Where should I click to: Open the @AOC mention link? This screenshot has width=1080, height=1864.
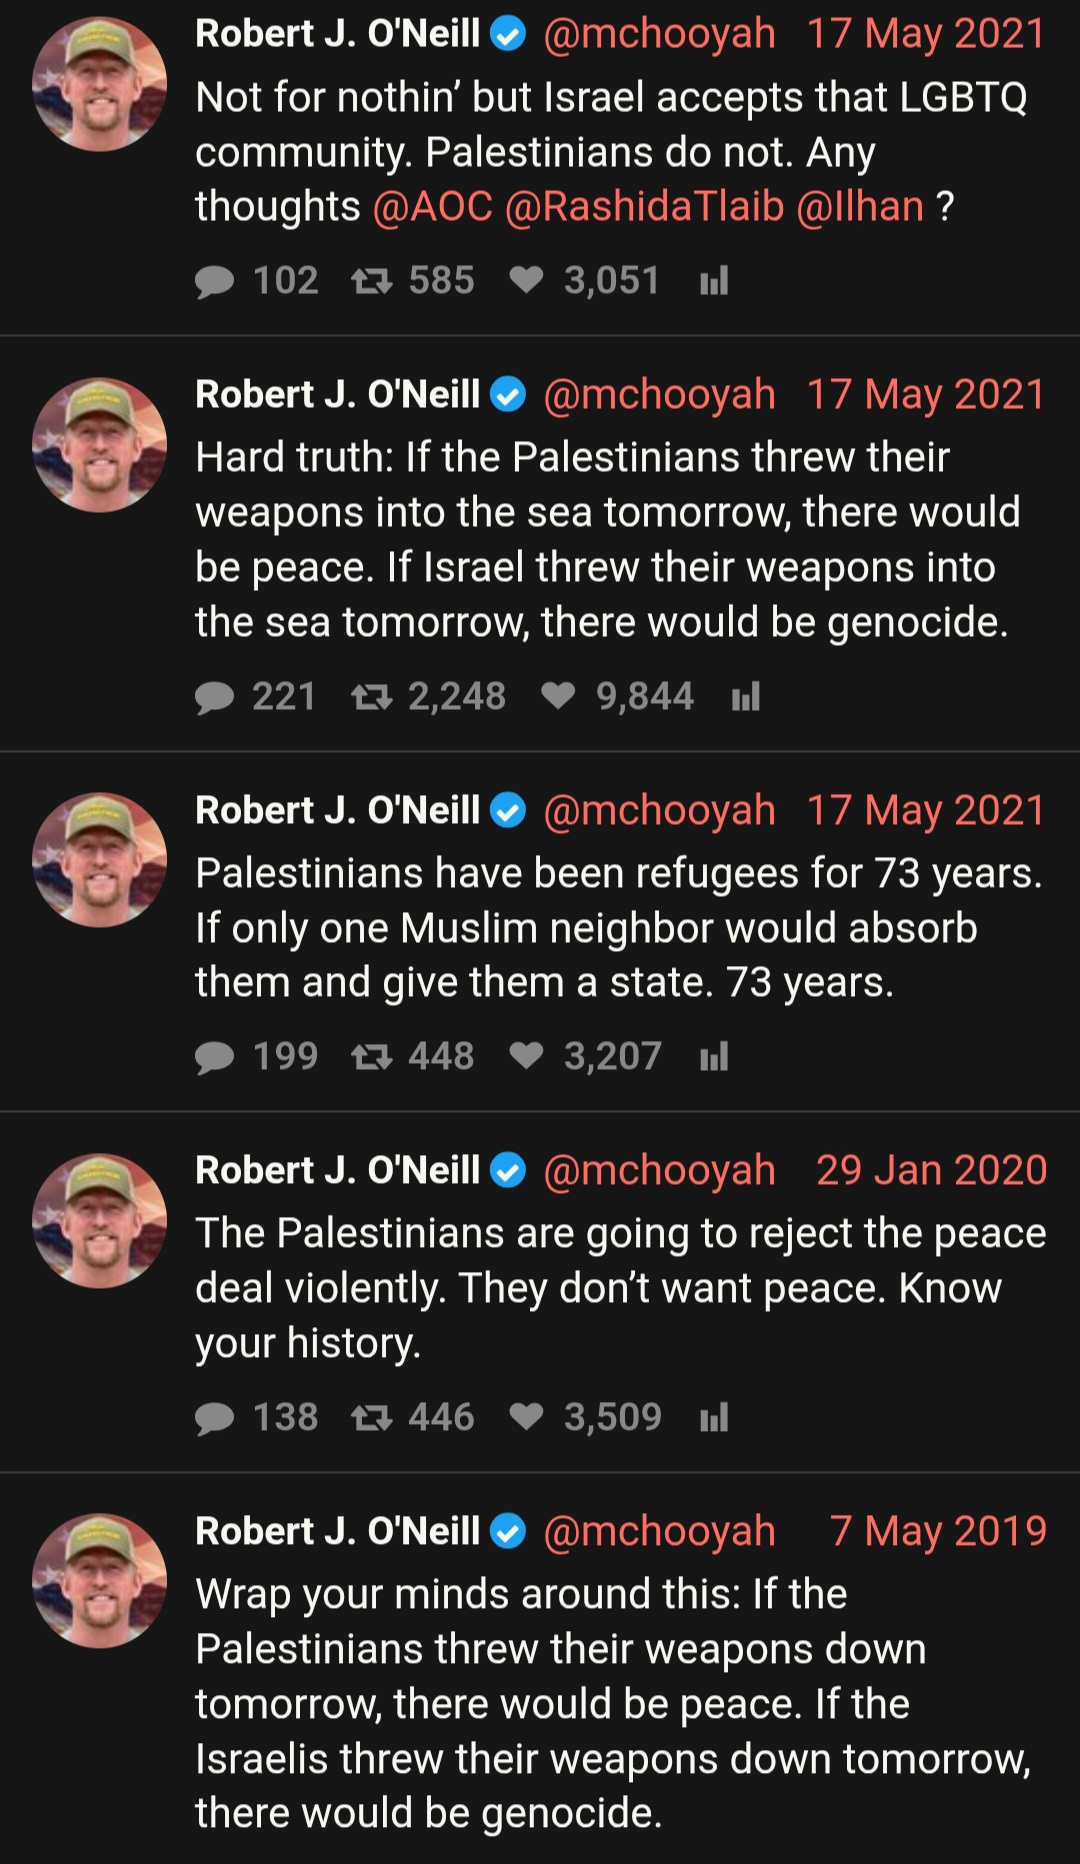433,207
